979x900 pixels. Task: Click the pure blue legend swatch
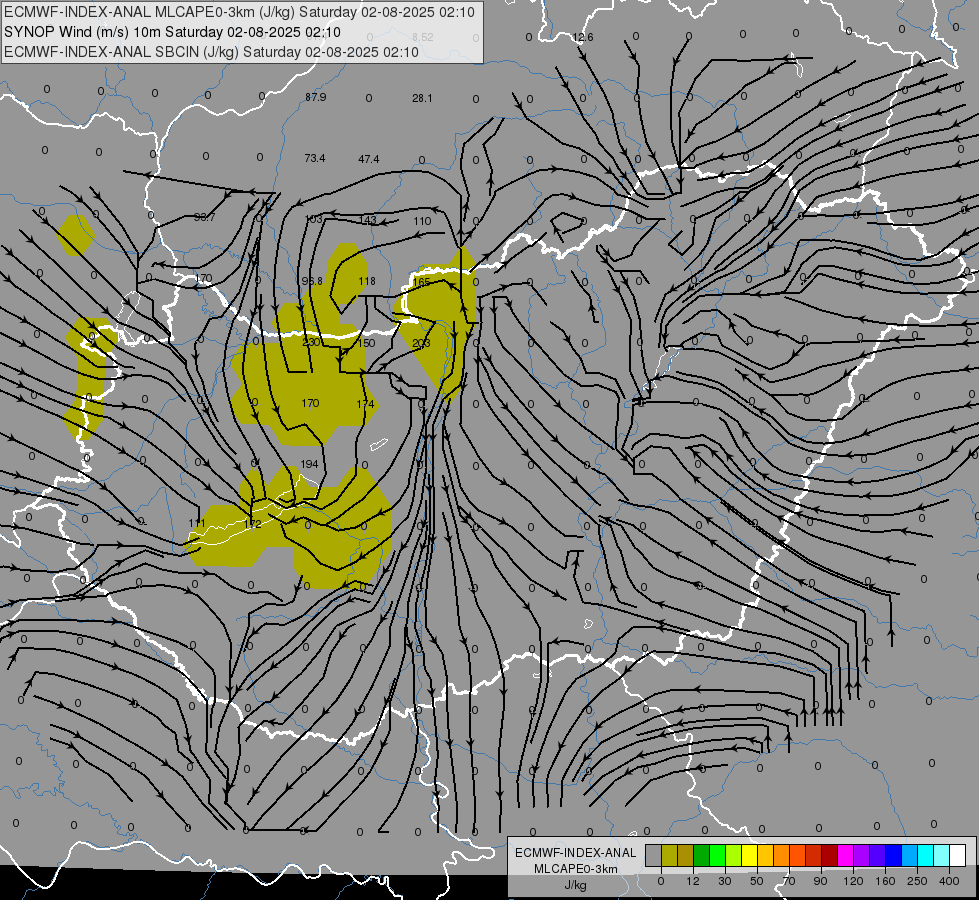[894, 856]
